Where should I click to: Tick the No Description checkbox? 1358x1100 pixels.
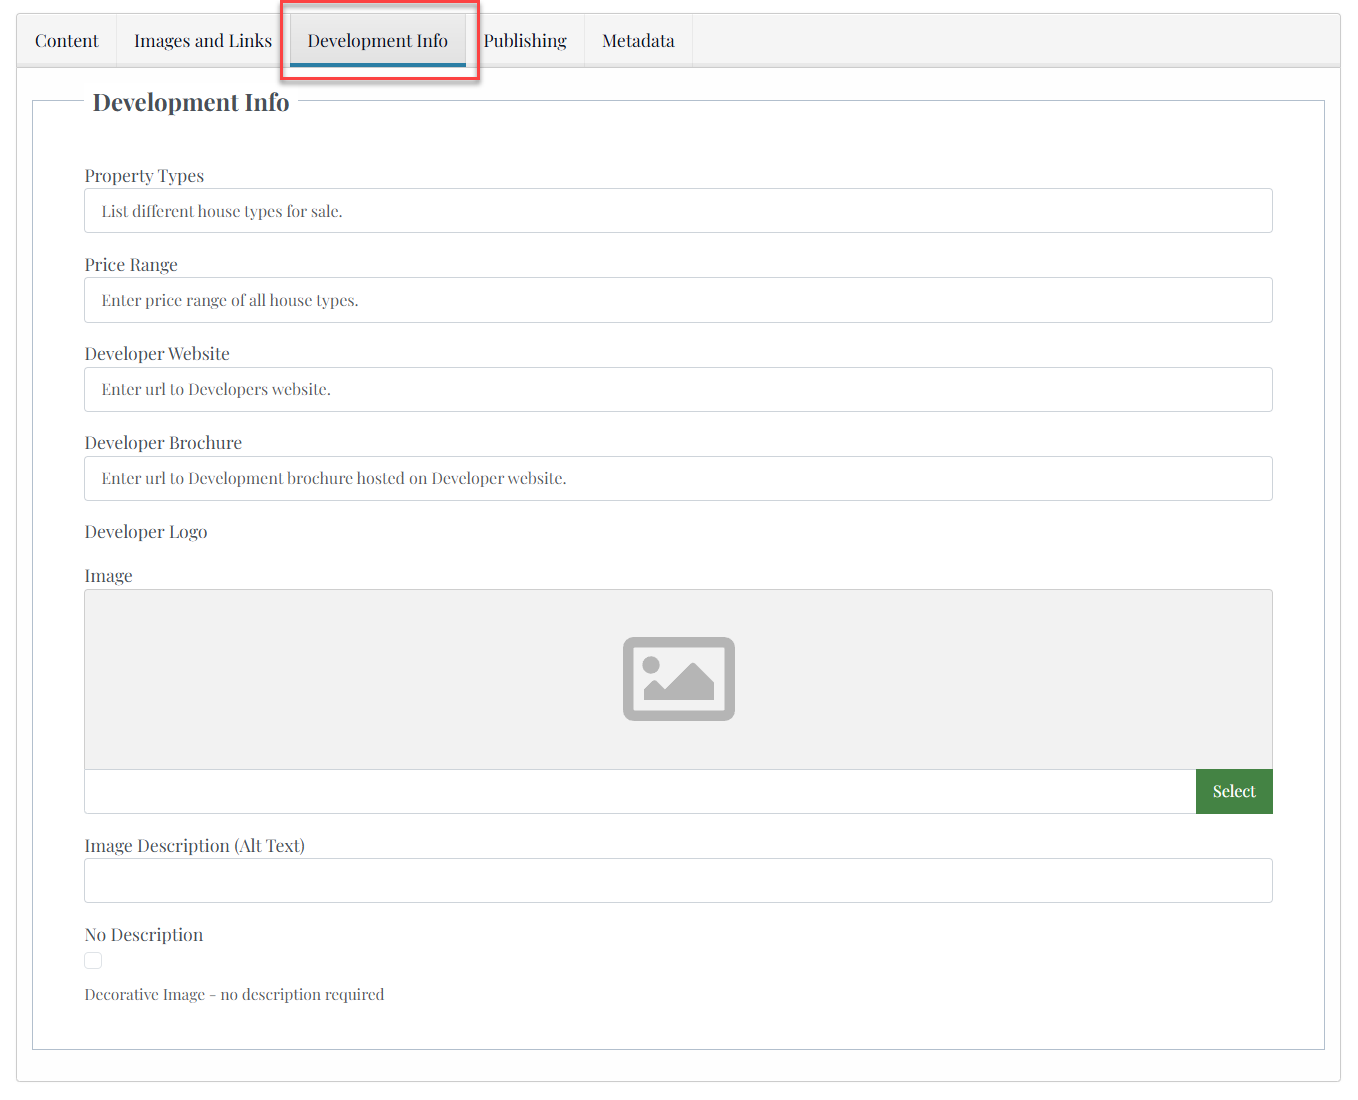click(x=93, y=961)
